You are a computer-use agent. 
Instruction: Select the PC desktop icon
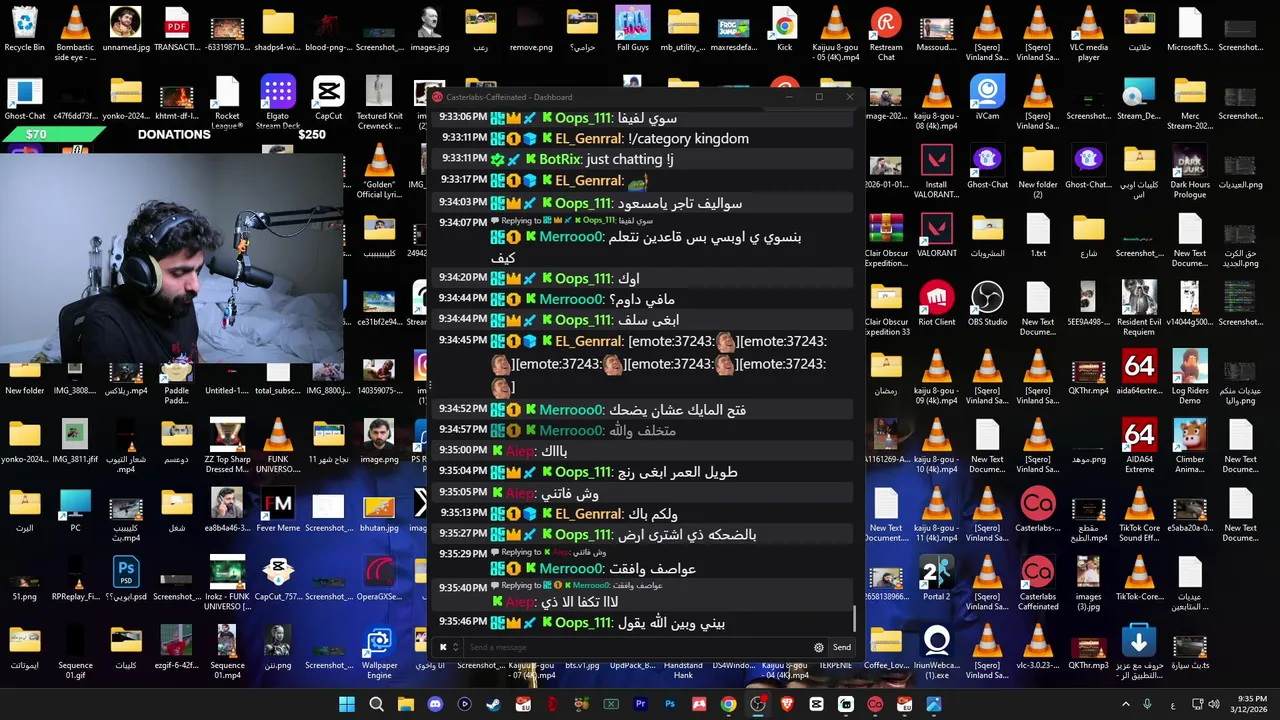tap(75, 510)
